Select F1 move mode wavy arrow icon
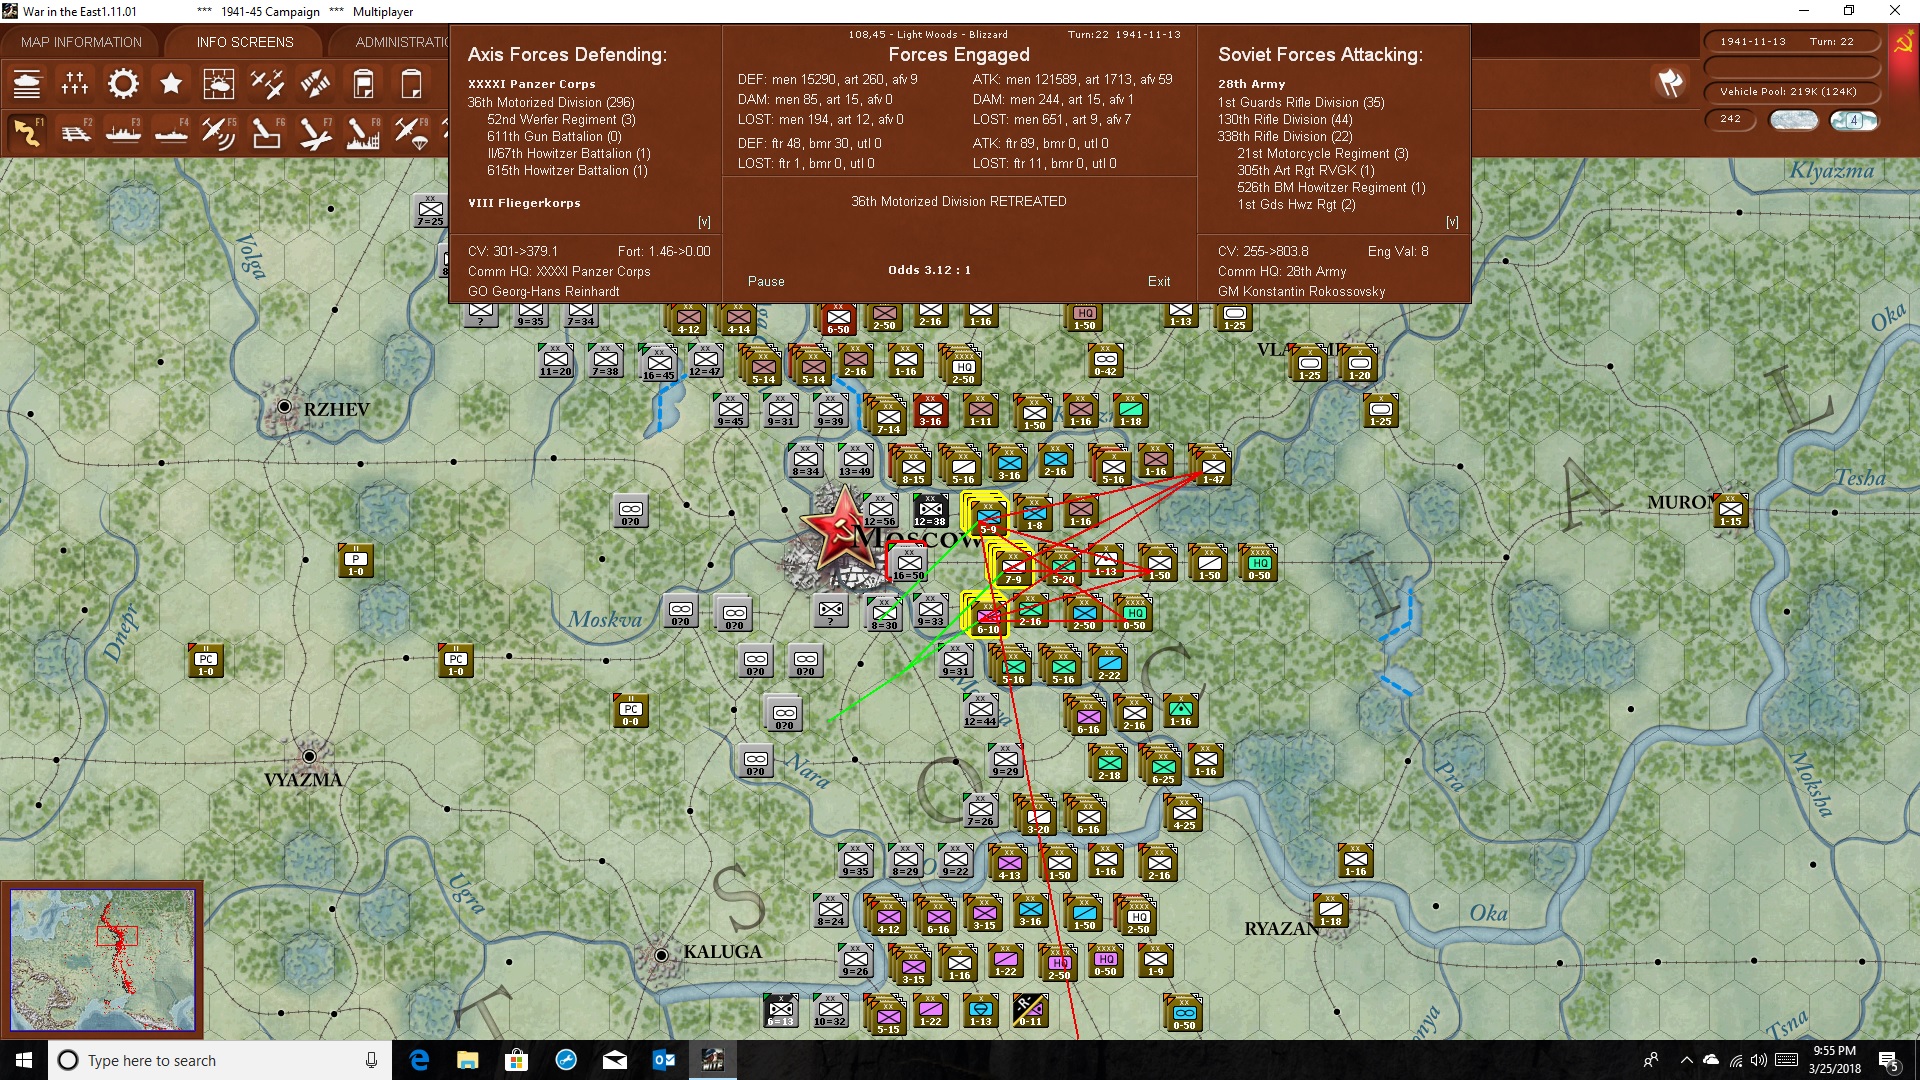The height and width of the screenshot is (1080, 1920). pos(27,132)
